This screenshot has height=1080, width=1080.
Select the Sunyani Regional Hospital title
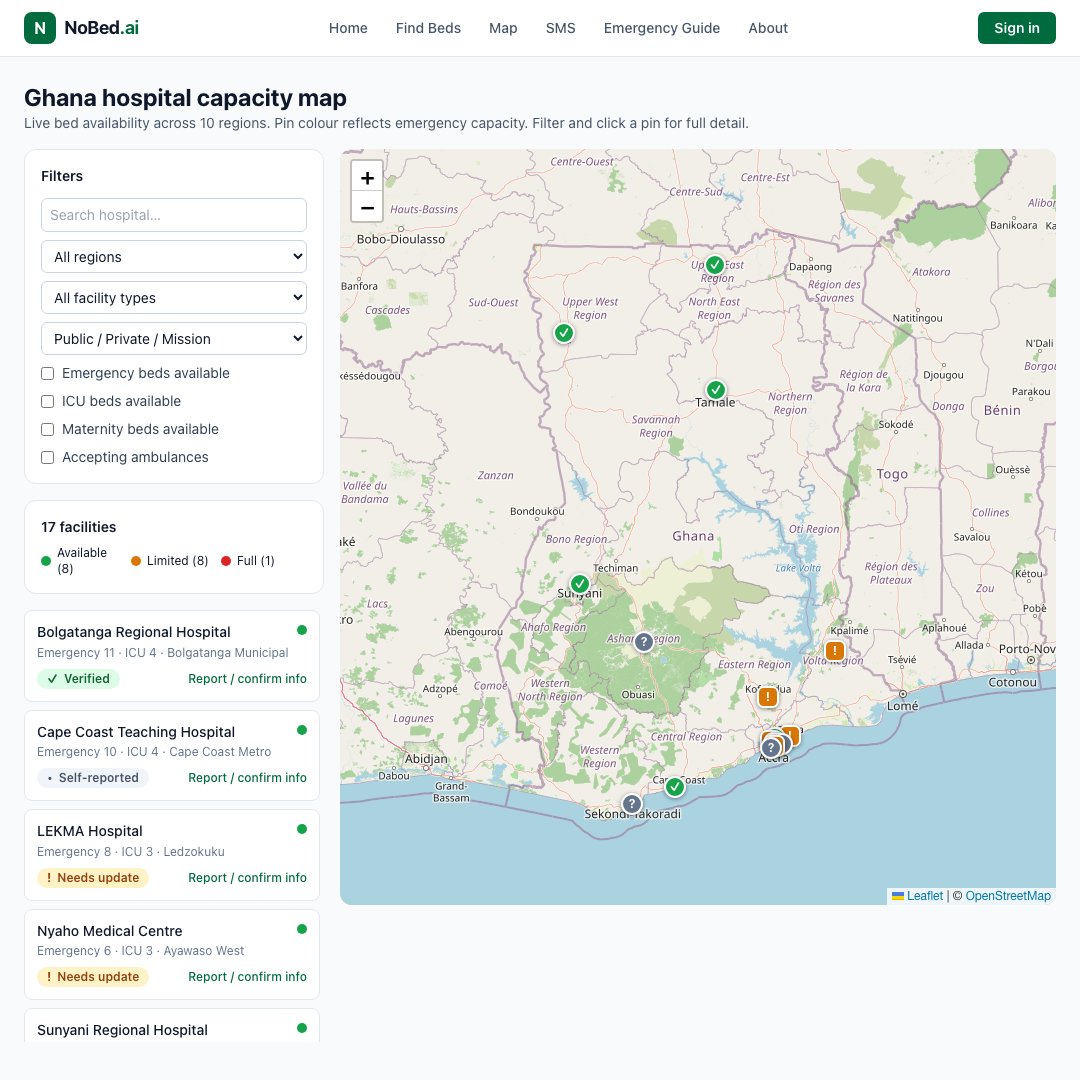coord(122,1030)
